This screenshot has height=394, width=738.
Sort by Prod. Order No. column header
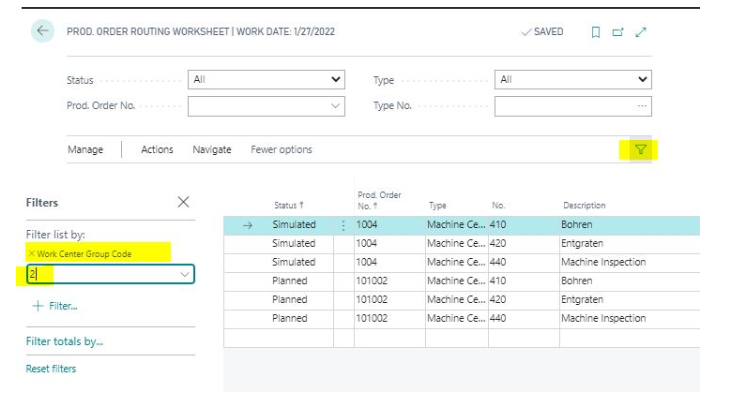point(379,200)
